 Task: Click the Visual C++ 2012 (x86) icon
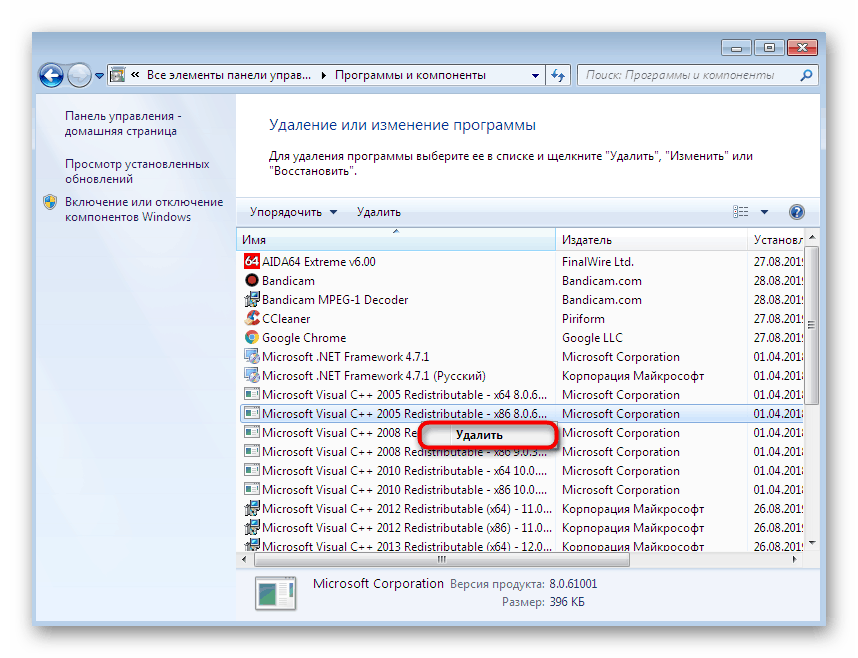click(251, 528)
